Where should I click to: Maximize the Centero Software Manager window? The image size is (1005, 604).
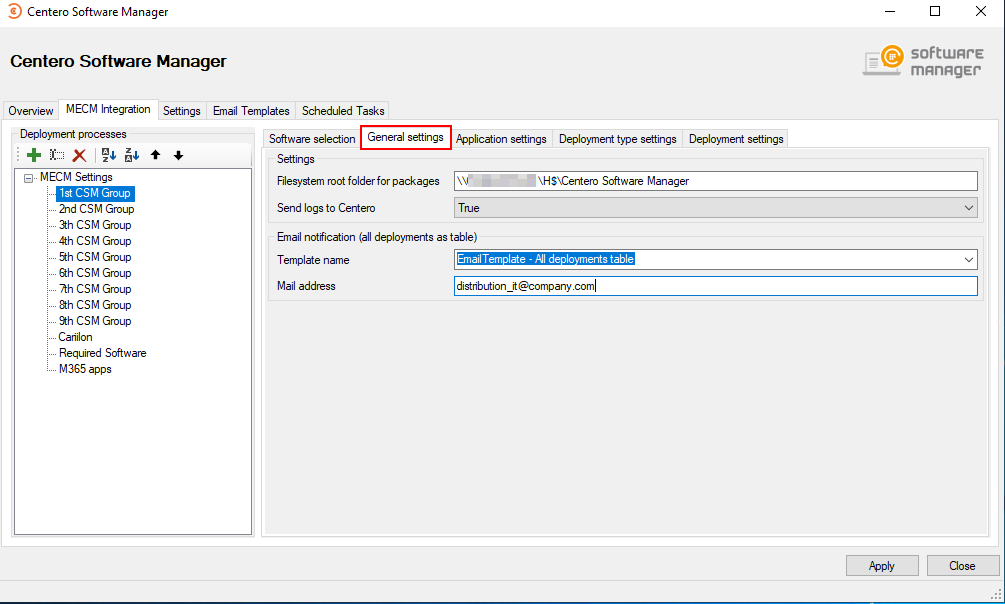[935, 12]
